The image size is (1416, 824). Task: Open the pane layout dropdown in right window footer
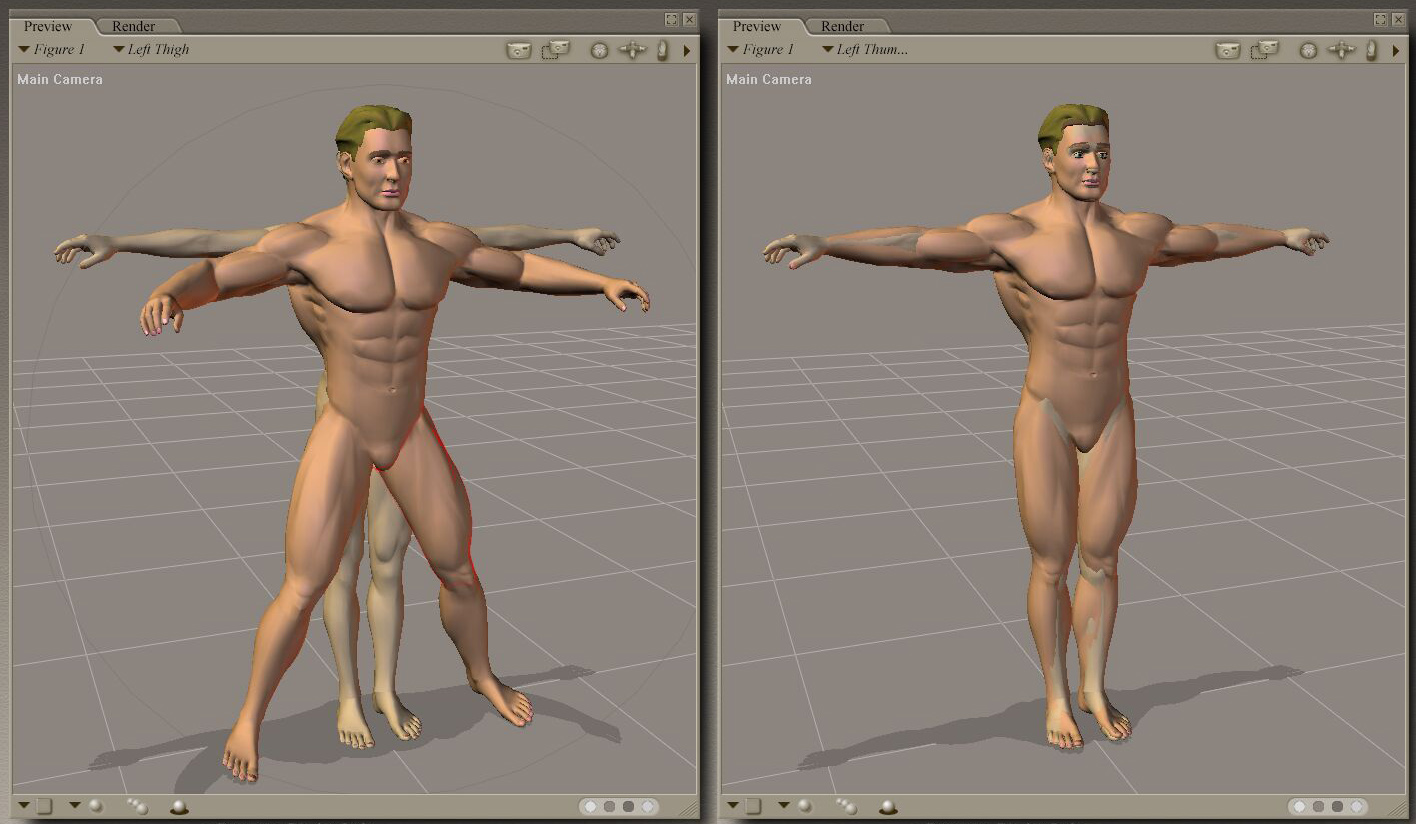[x=733, y=805]
